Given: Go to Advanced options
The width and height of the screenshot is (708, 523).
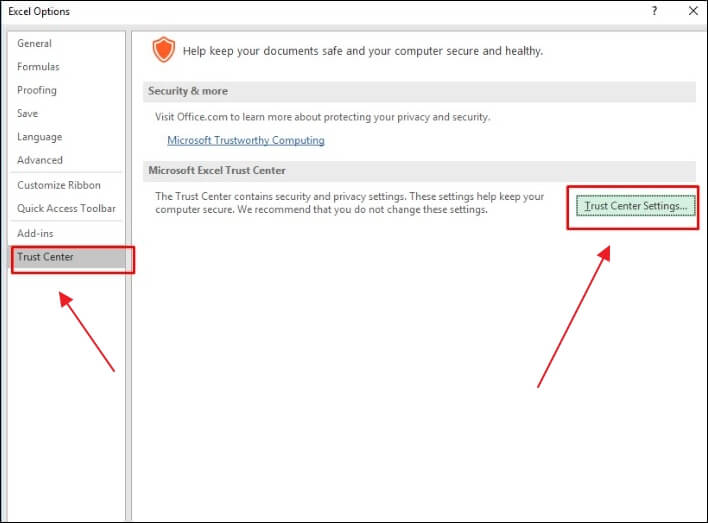Looking at the screenshot, I should [x=40, y=160].
